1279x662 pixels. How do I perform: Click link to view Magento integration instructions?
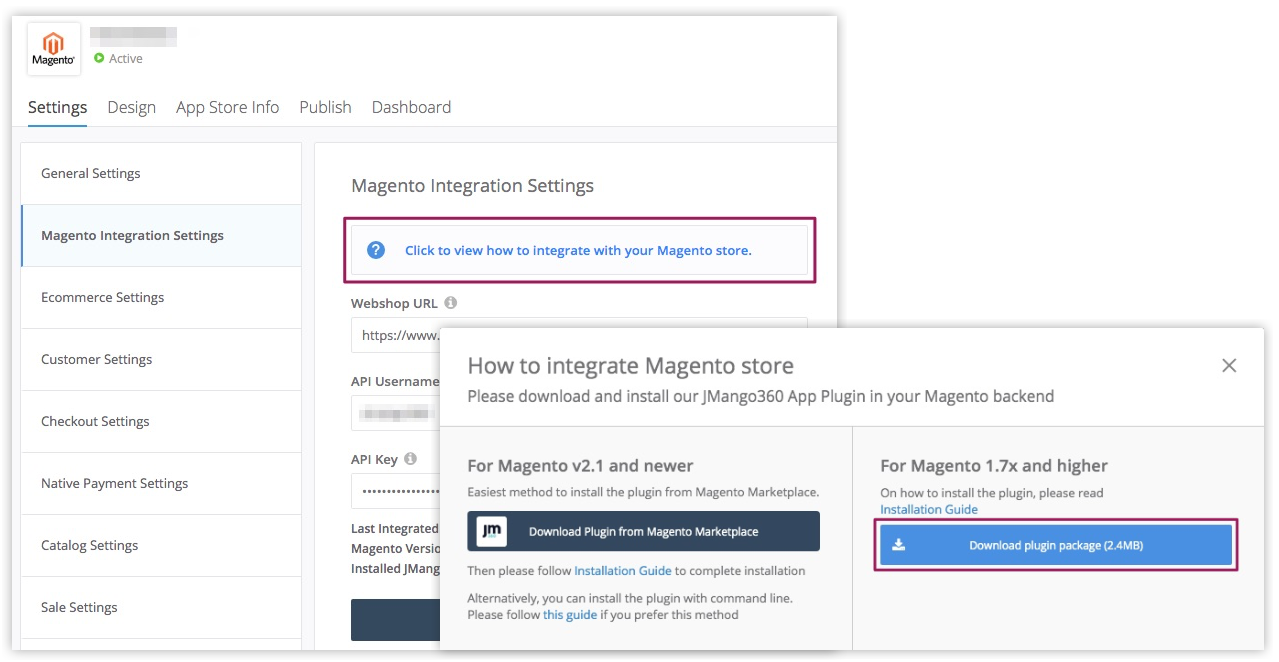click(x=578, y=250)
